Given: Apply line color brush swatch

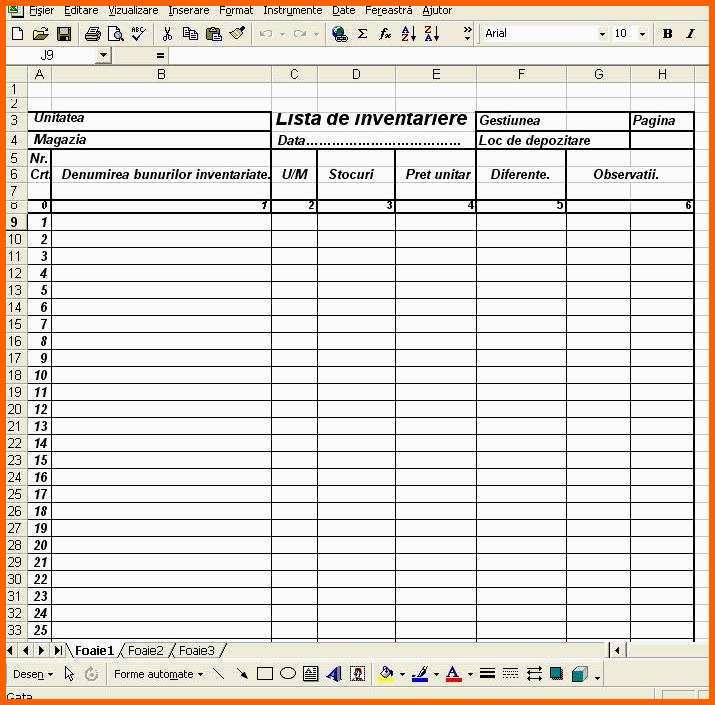Looking at the screenshot, I should (420, 674).
